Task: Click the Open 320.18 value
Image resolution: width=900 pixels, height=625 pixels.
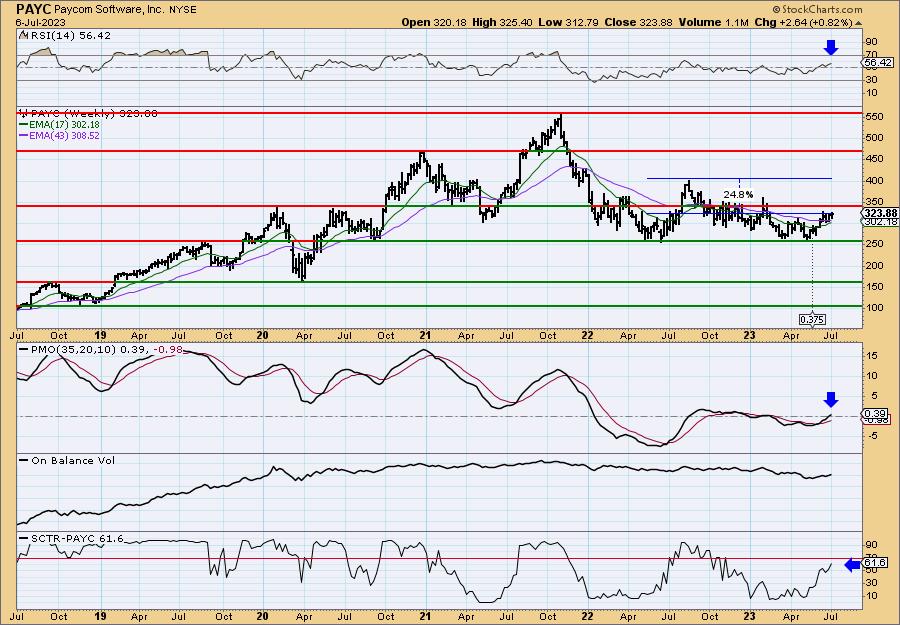Action: tap(435, 22)
